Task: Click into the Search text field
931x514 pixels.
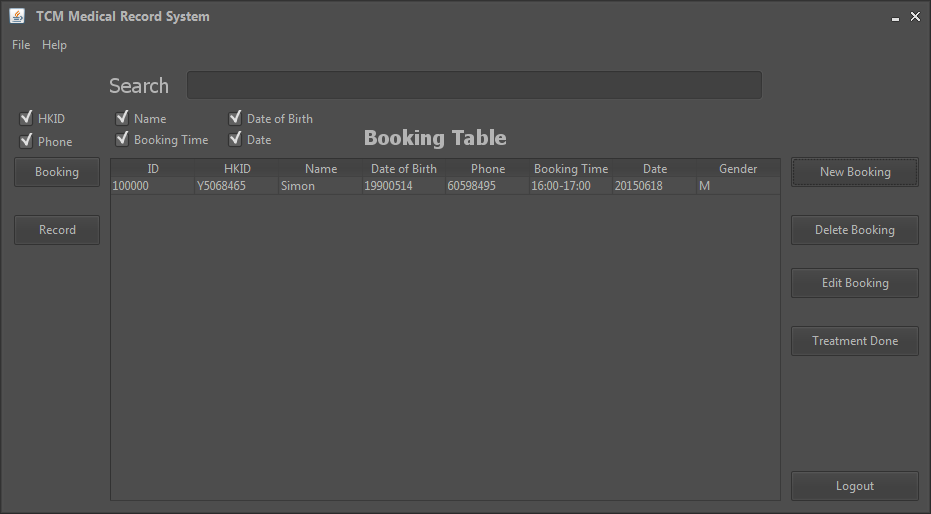Action: point(474,85)
